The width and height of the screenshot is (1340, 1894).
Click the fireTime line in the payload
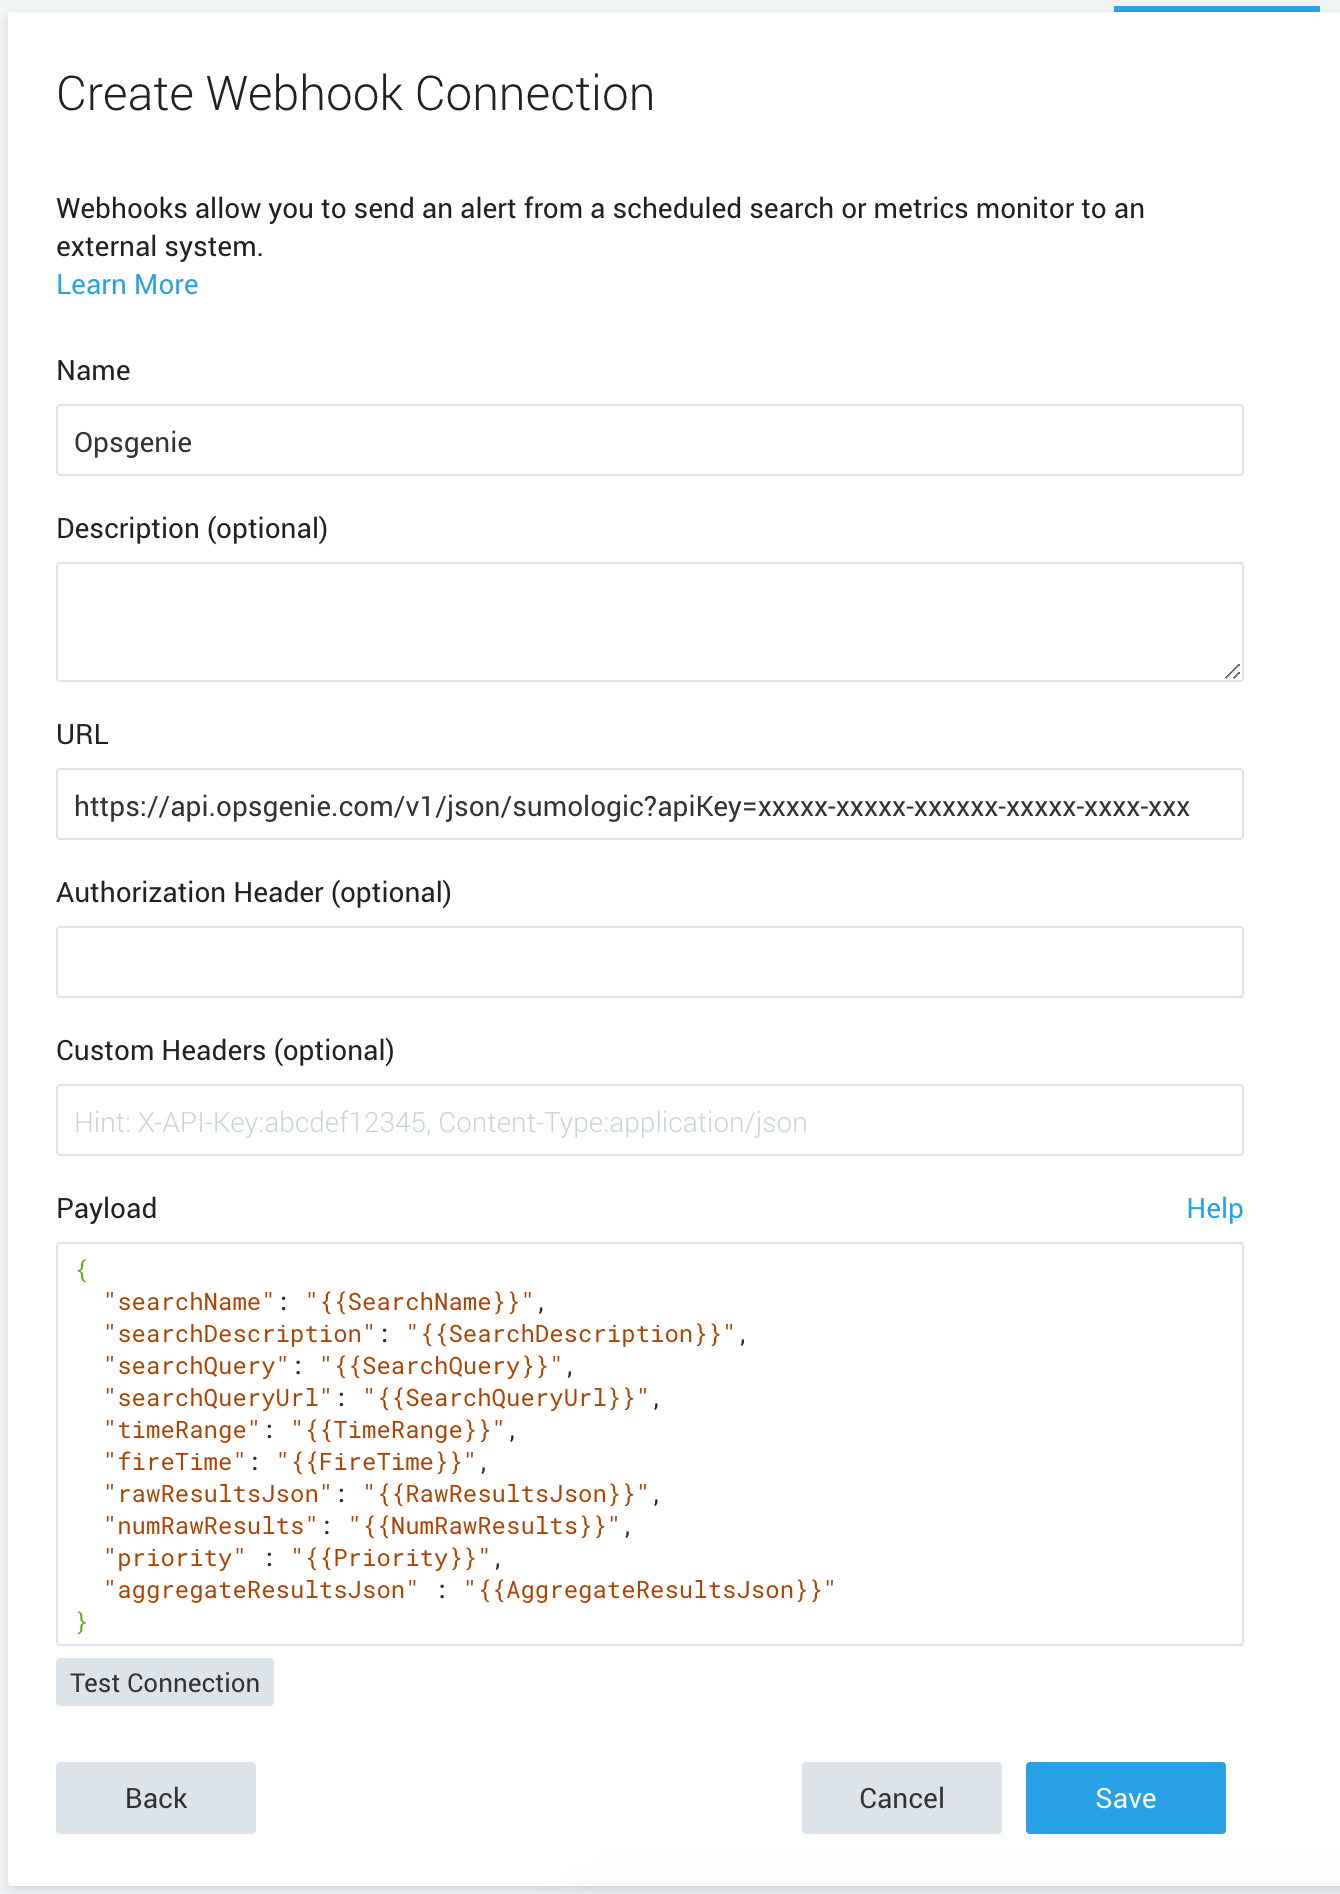[x=296, y=1462]
